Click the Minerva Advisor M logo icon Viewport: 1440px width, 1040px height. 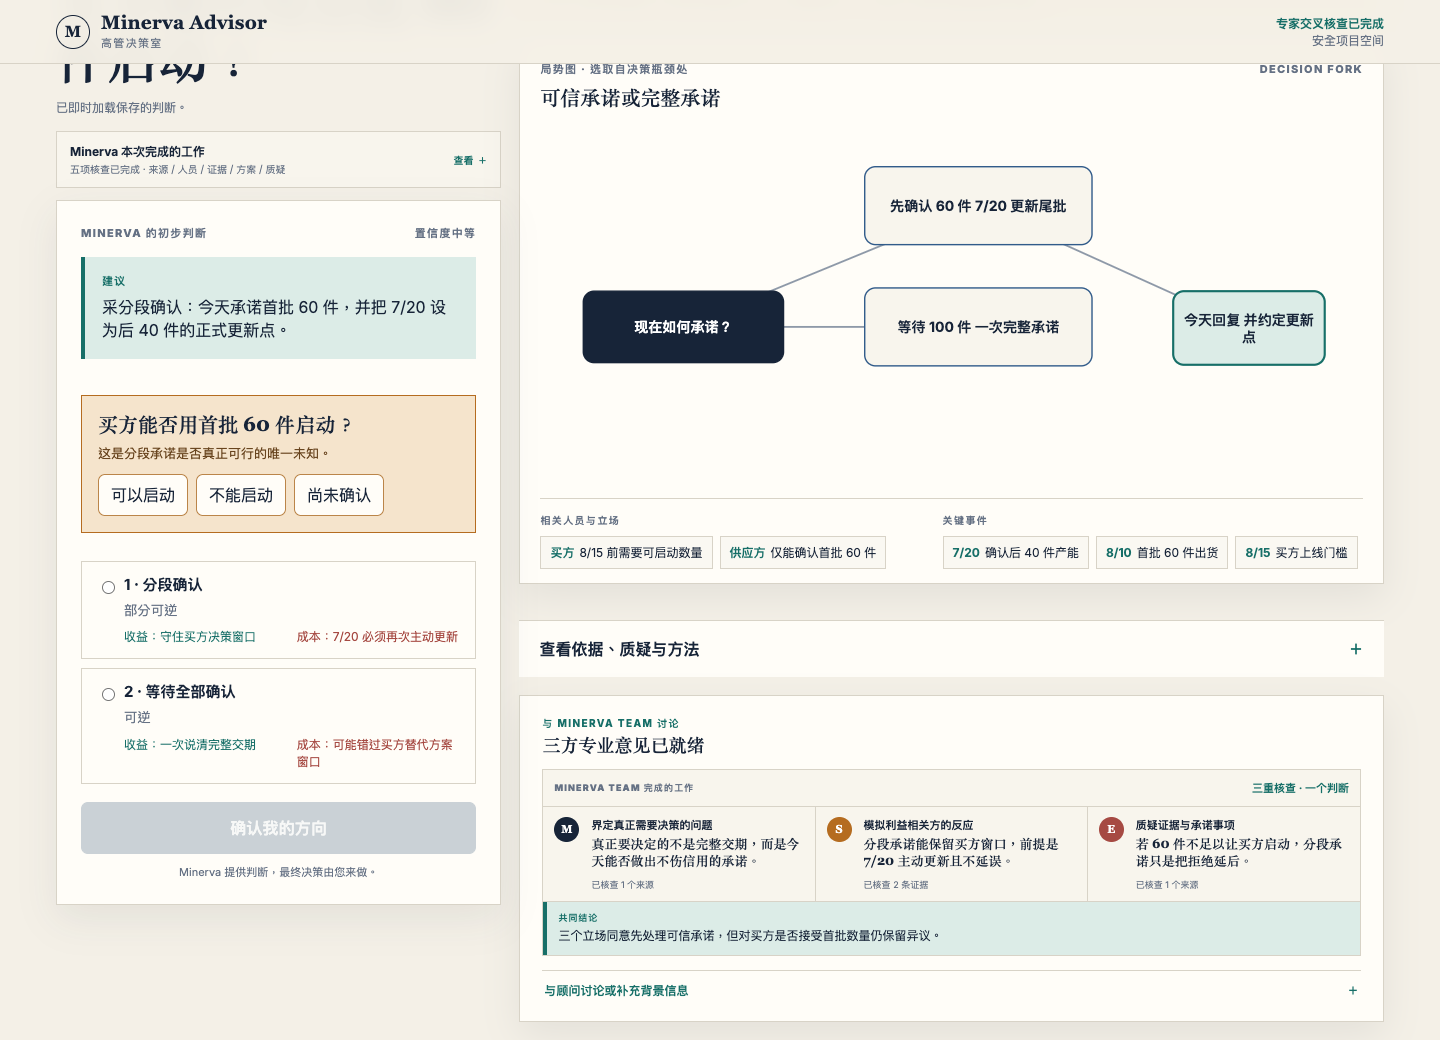tap(73, 32)
